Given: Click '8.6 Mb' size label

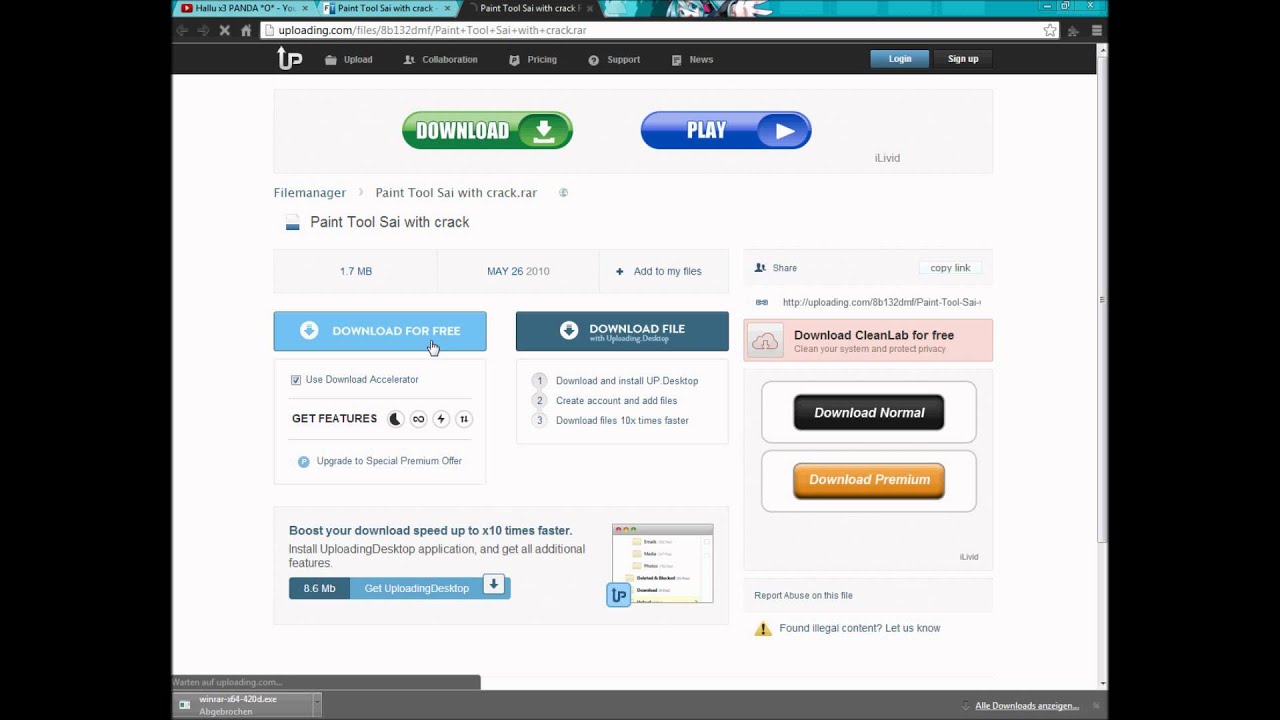Looking at the screenshot, I should (x=319, y=588).
